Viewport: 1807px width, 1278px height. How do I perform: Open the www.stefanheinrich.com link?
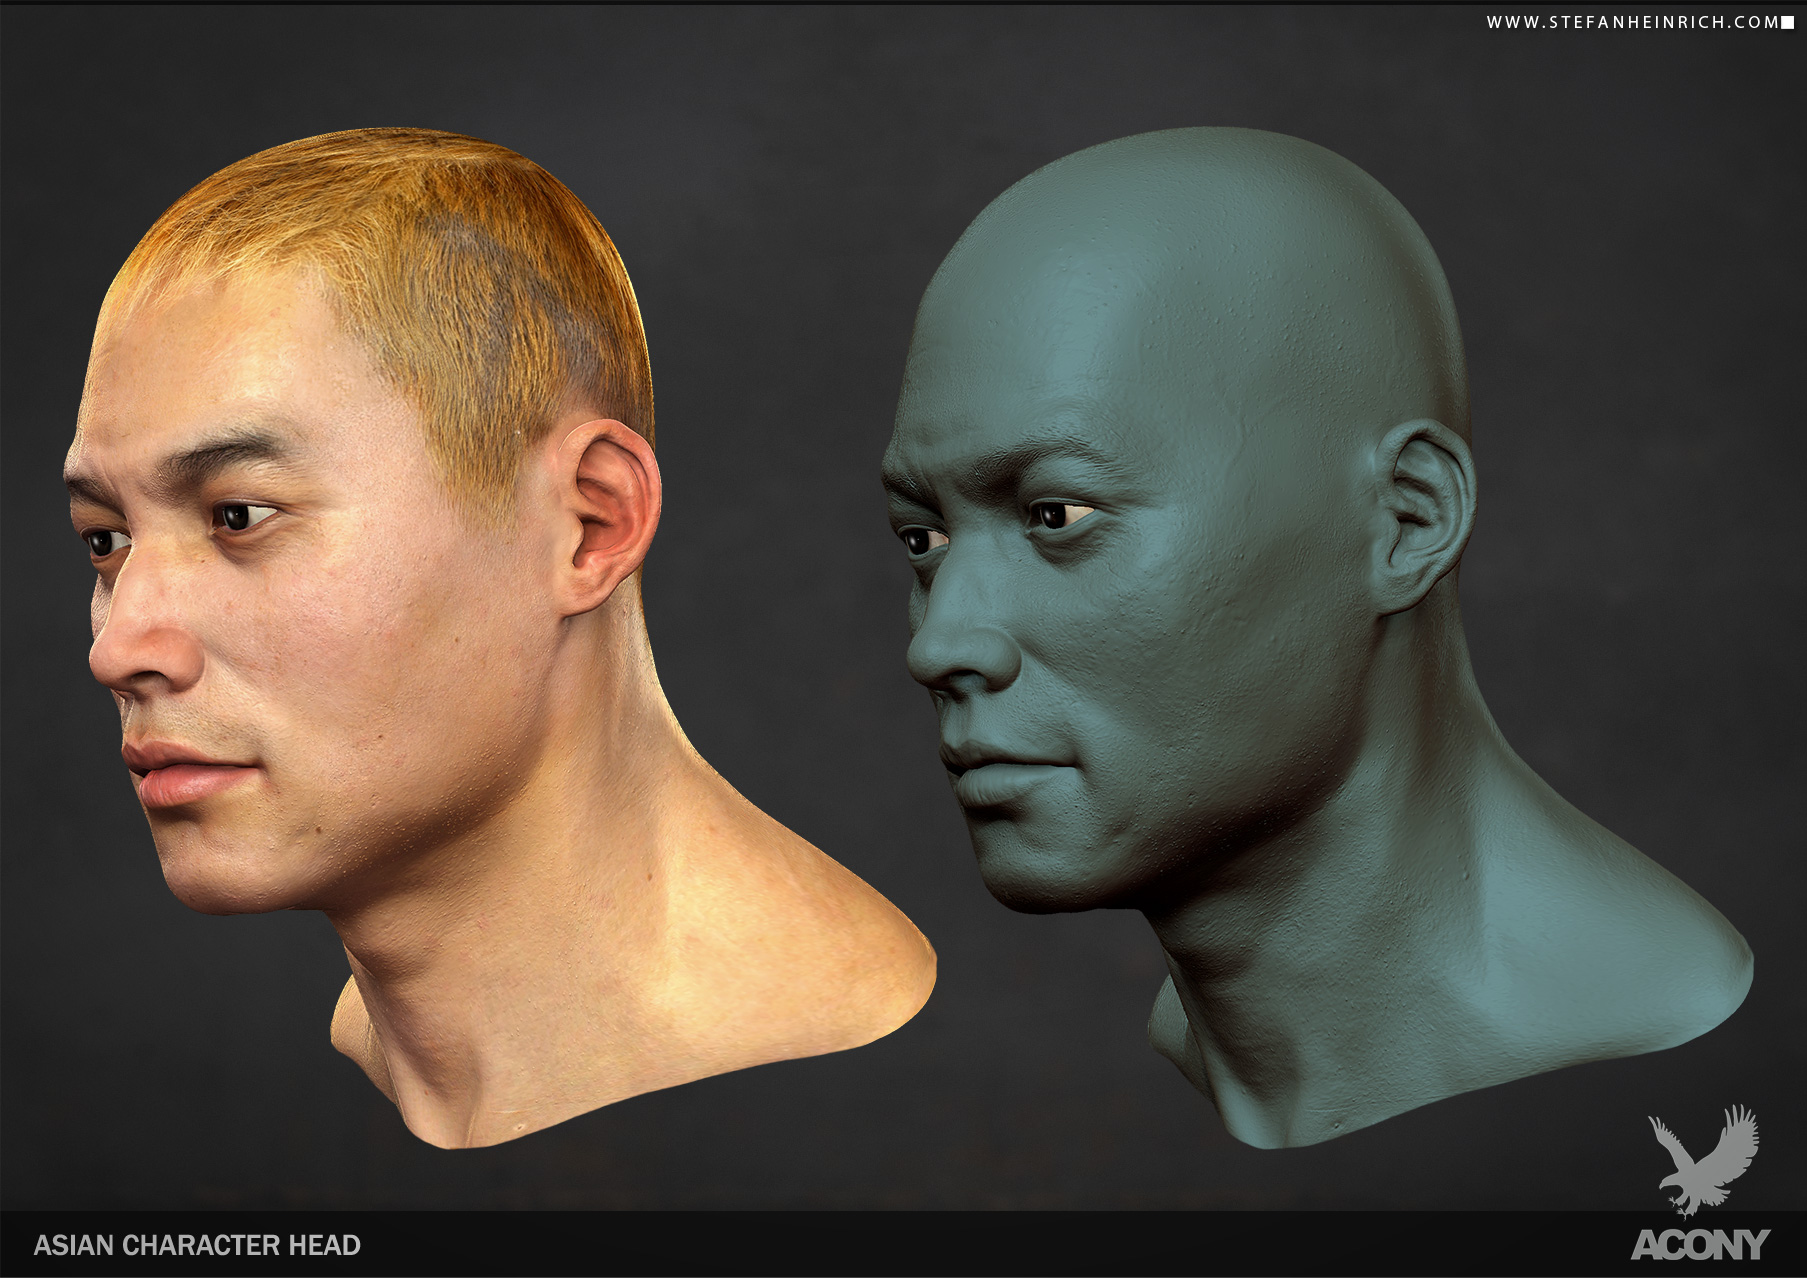point(1632,22)
